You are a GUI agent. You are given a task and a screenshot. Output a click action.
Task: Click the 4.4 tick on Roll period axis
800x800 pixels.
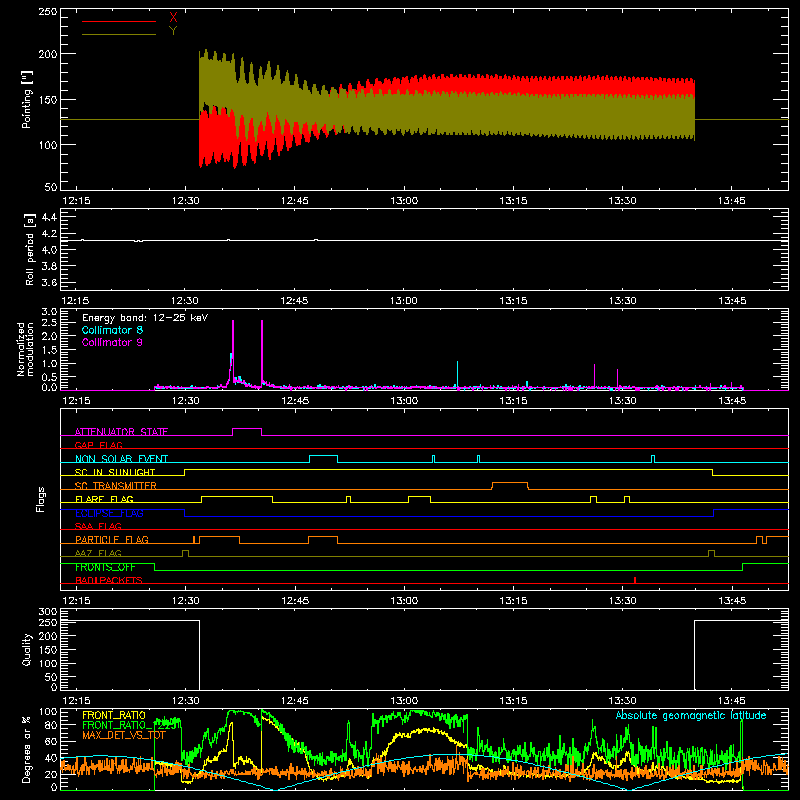[x=49, y=217]
